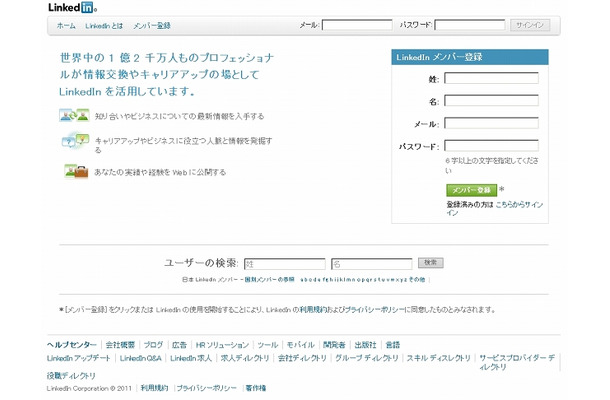Open モバイル footer link

coord(300,345)
